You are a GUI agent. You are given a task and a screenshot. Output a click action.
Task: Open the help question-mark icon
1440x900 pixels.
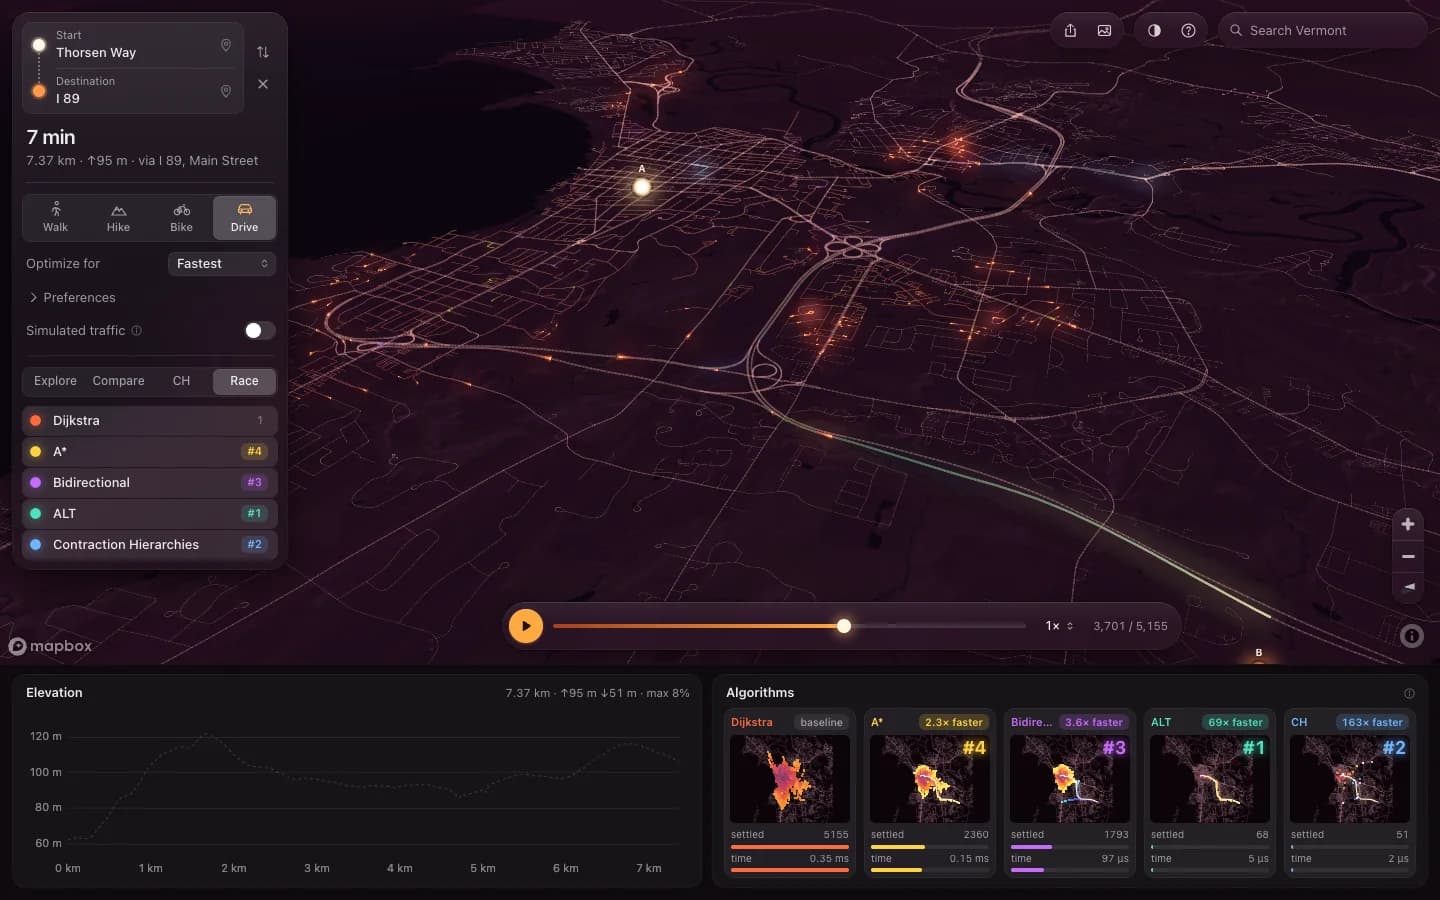1188,30
